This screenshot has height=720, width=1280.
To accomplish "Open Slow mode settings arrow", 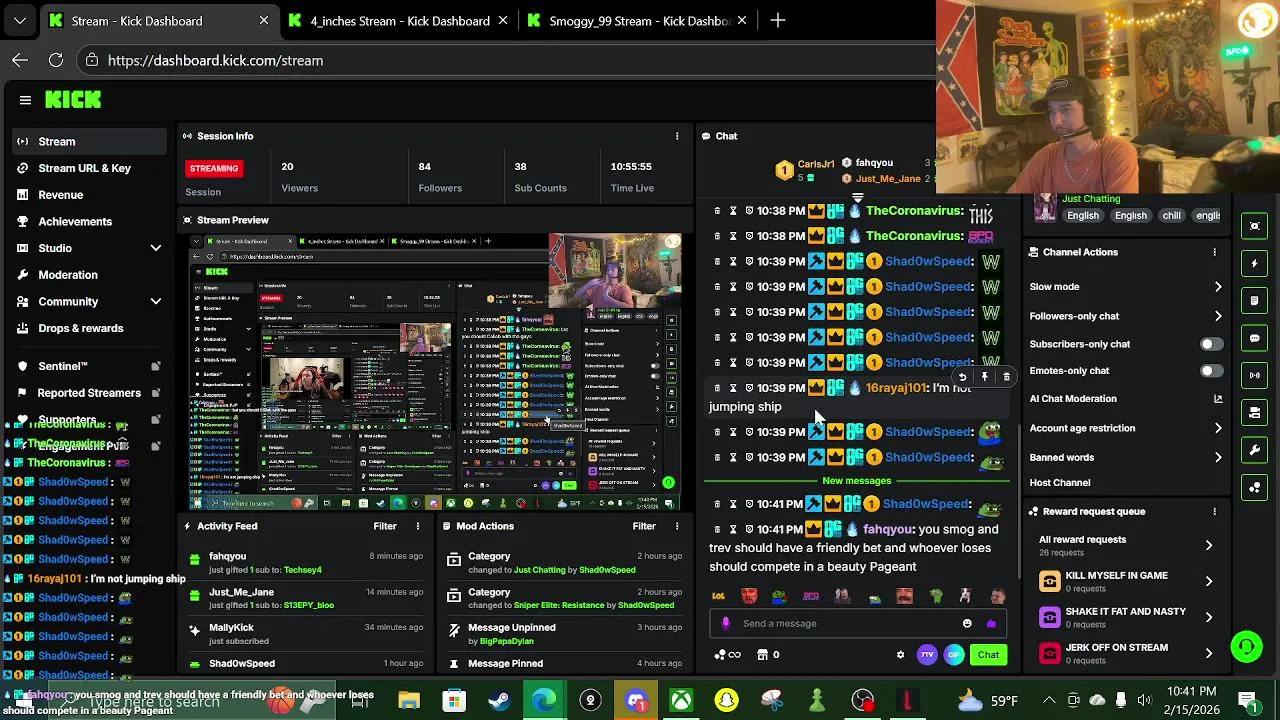I will click(x=1218, y=287).
